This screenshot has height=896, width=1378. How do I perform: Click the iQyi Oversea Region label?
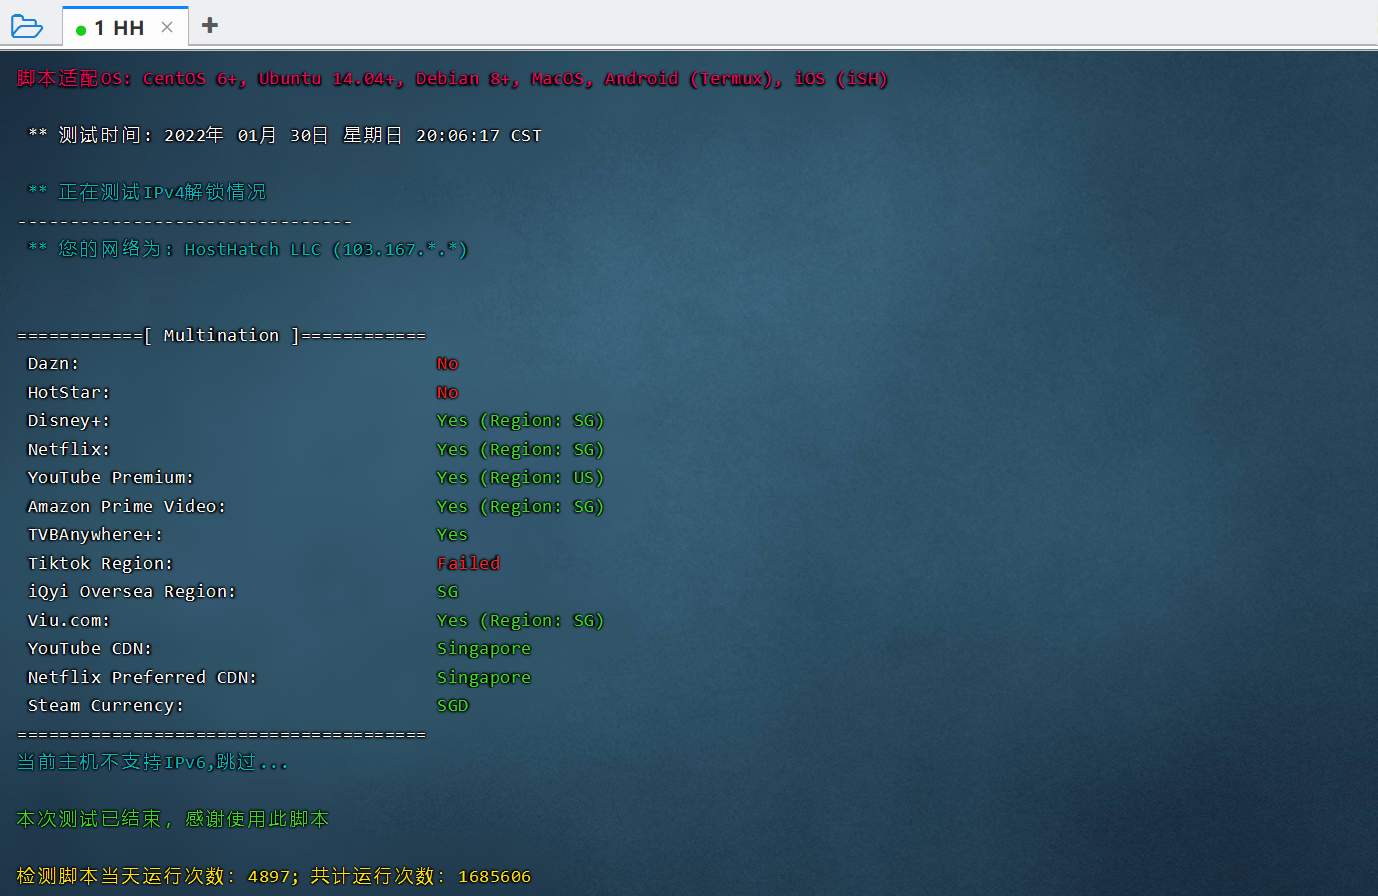click(x=131, y=592)
